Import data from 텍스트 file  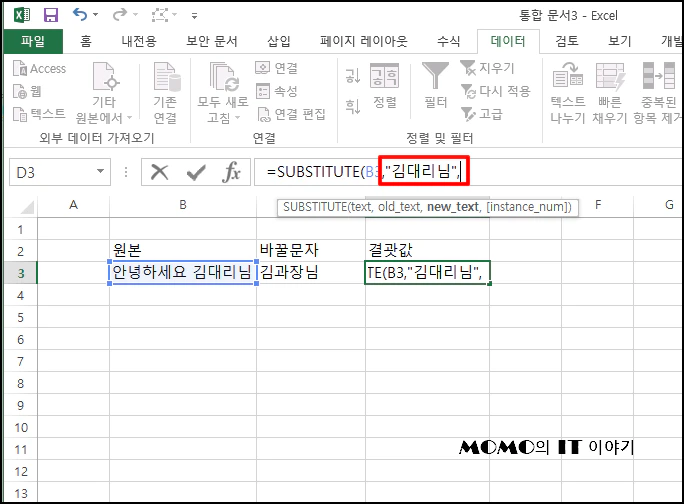(39, 114)
